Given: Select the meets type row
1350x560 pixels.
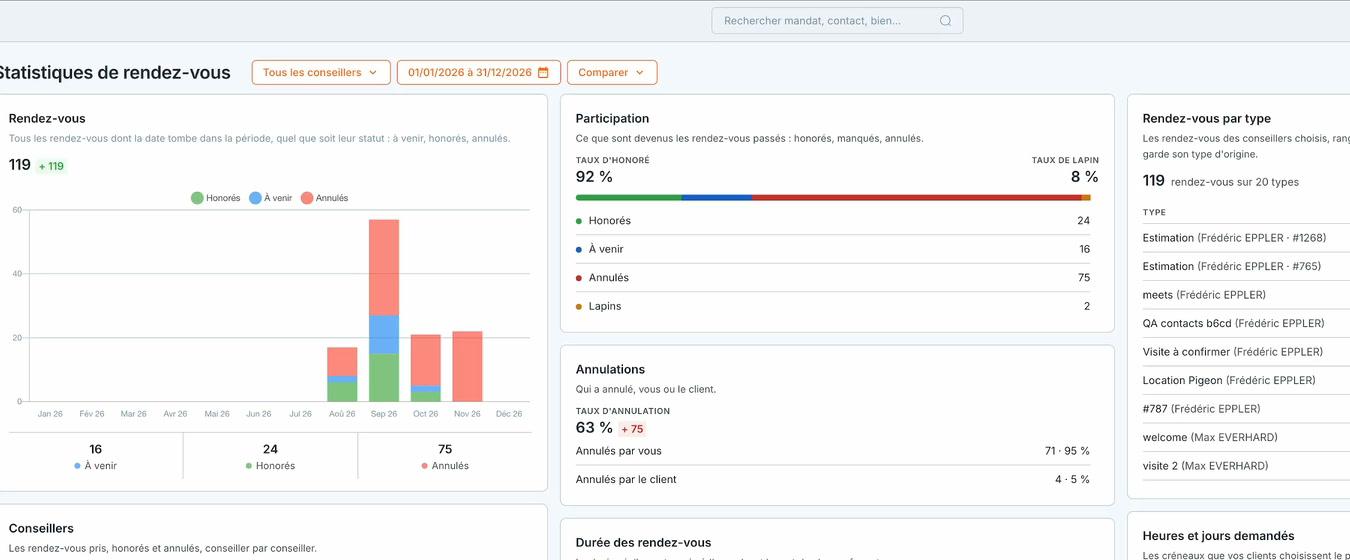Looking at the screenshot, I should 1246,295.
